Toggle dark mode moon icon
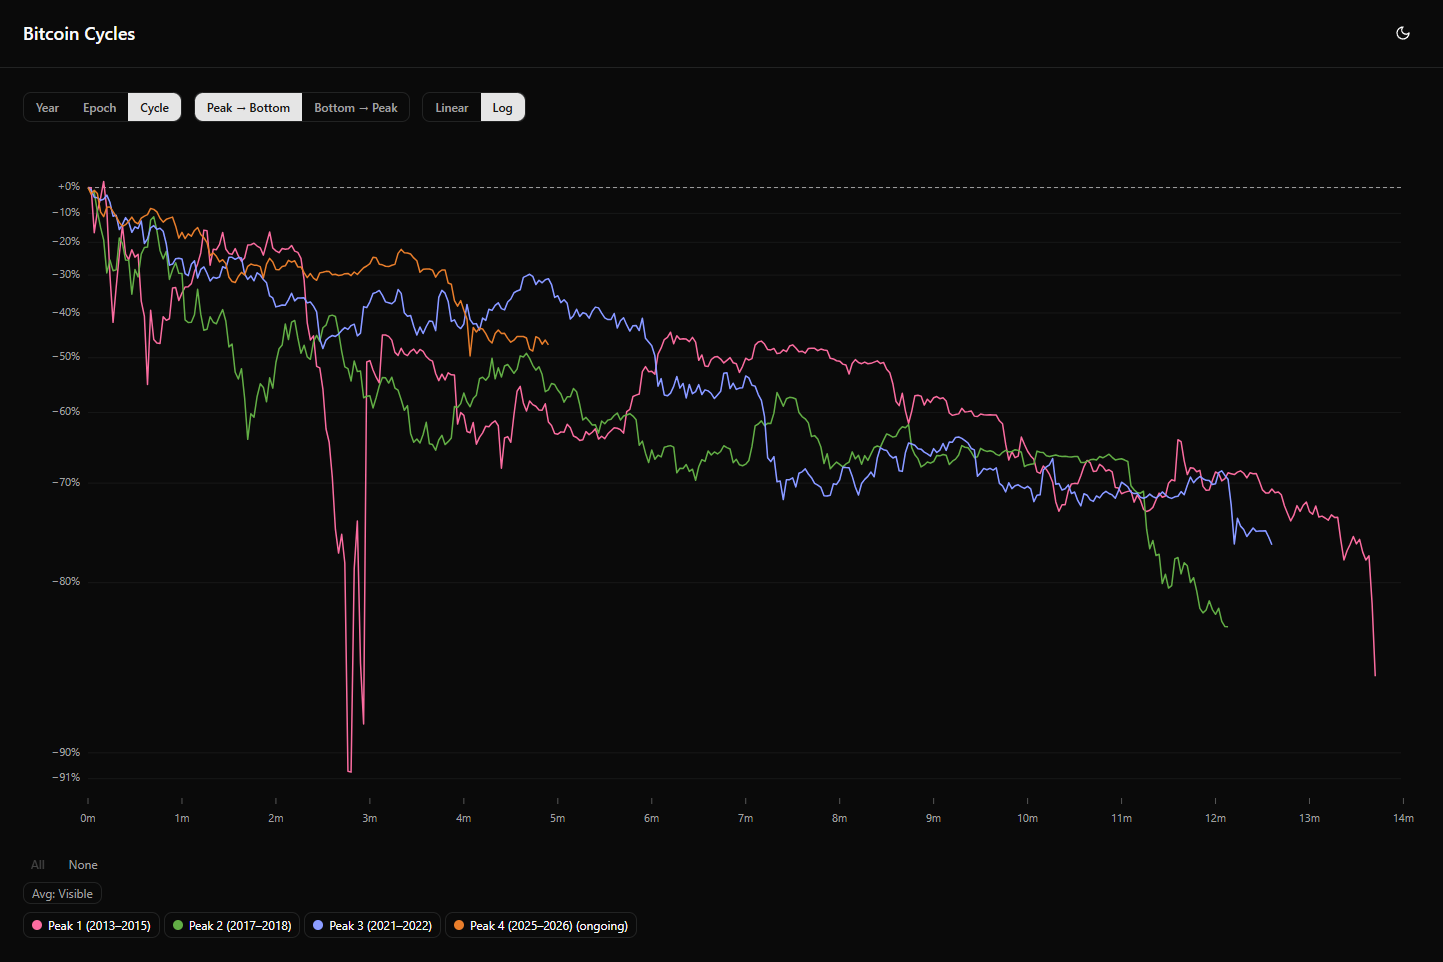 (1403, 33)
